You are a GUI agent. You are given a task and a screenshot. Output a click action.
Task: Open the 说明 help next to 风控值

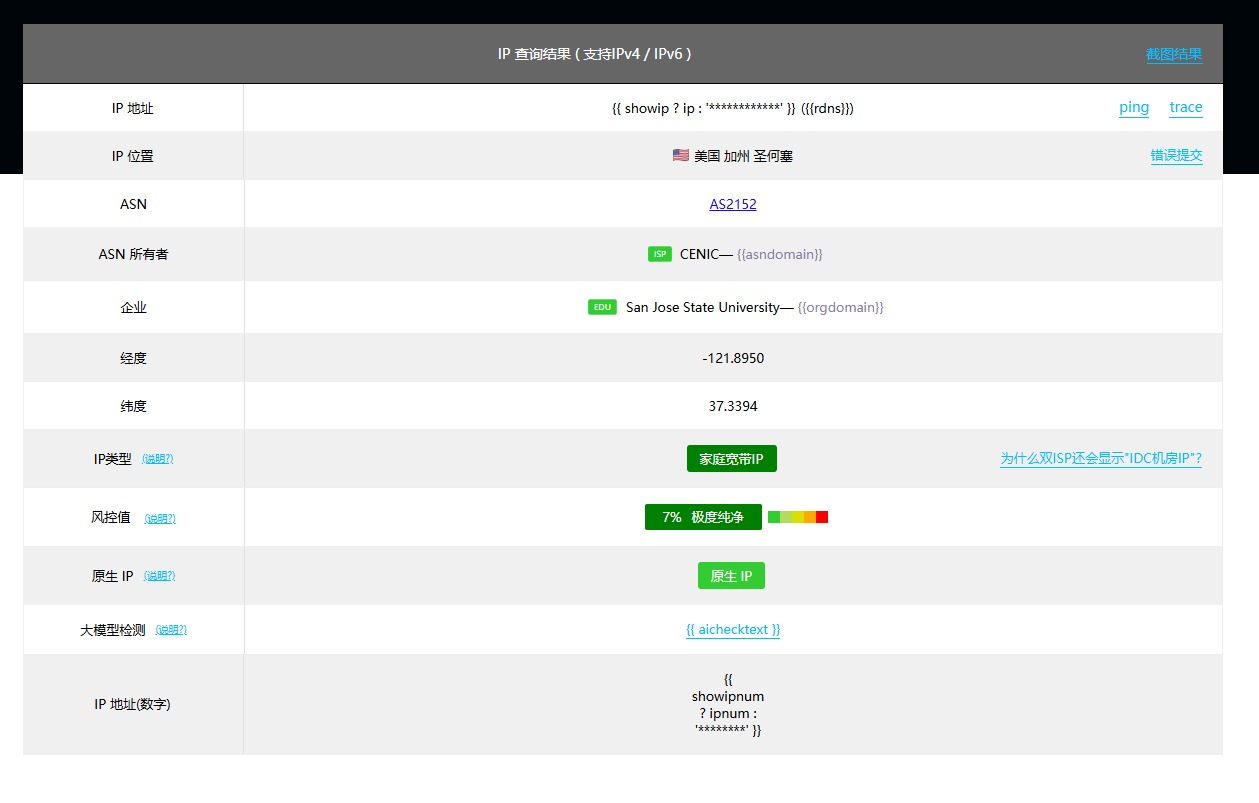tap(160, 518)
